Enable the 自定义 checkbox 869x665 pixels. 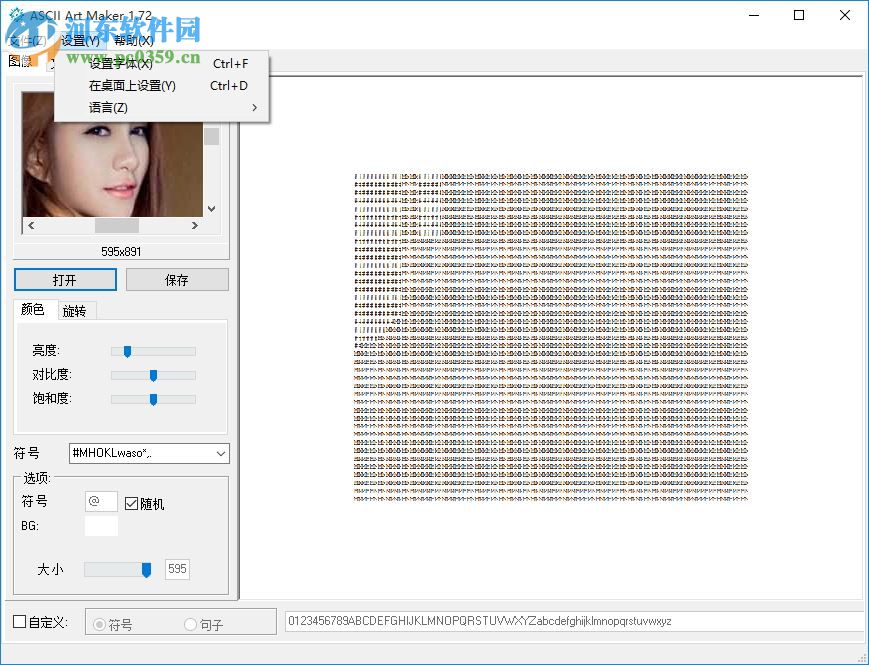(x=16, y=622)
